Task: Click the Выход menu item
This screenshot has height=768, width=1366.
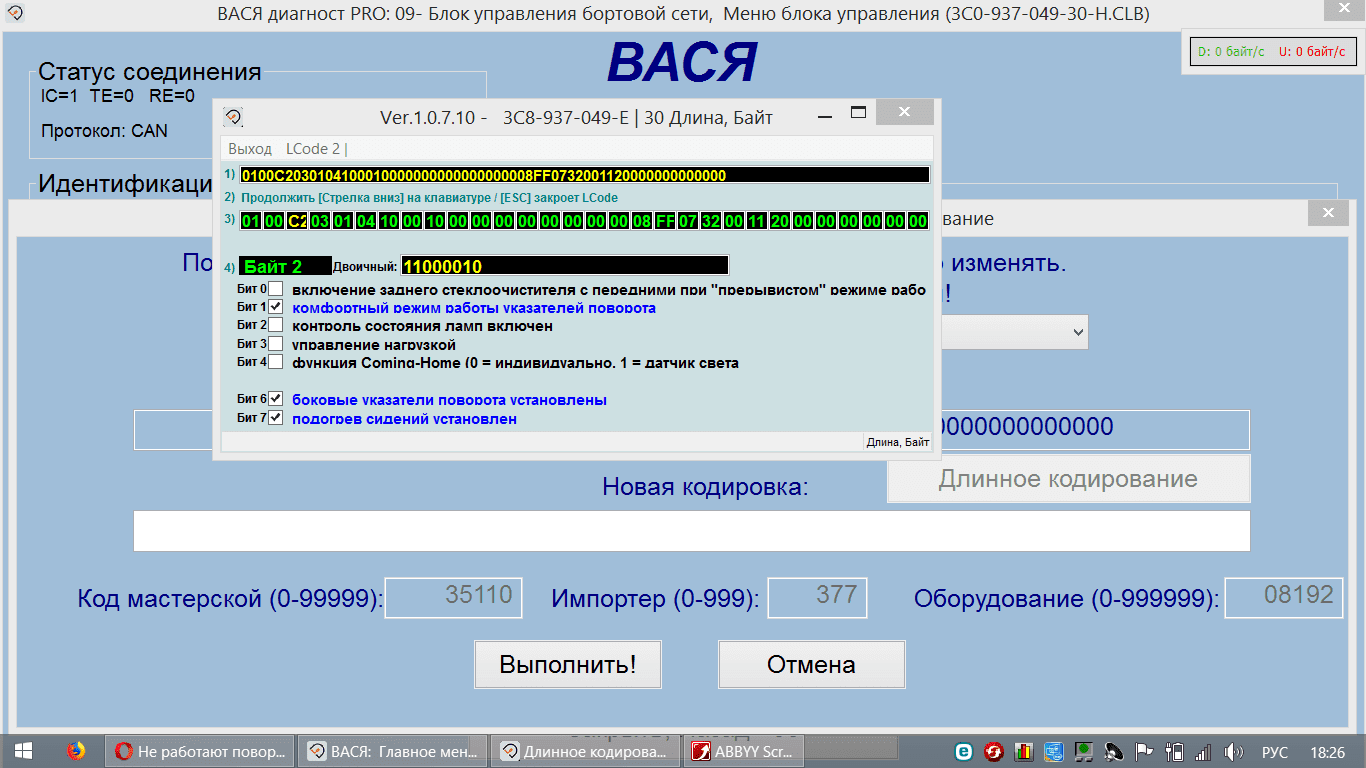Action: tap(250, 148)
